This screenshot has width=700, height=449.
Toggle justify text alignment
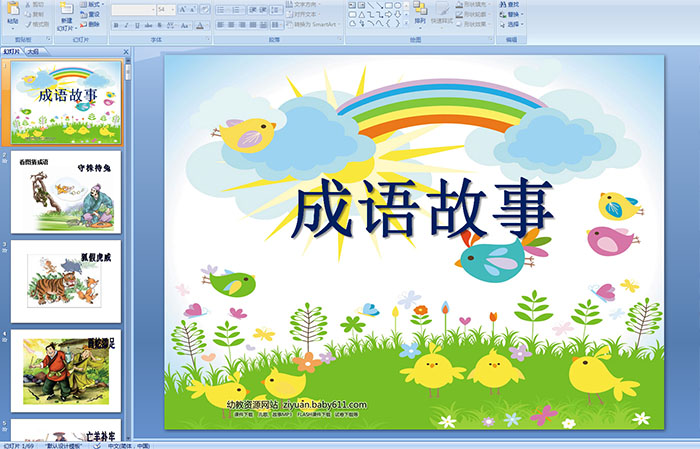253,25
